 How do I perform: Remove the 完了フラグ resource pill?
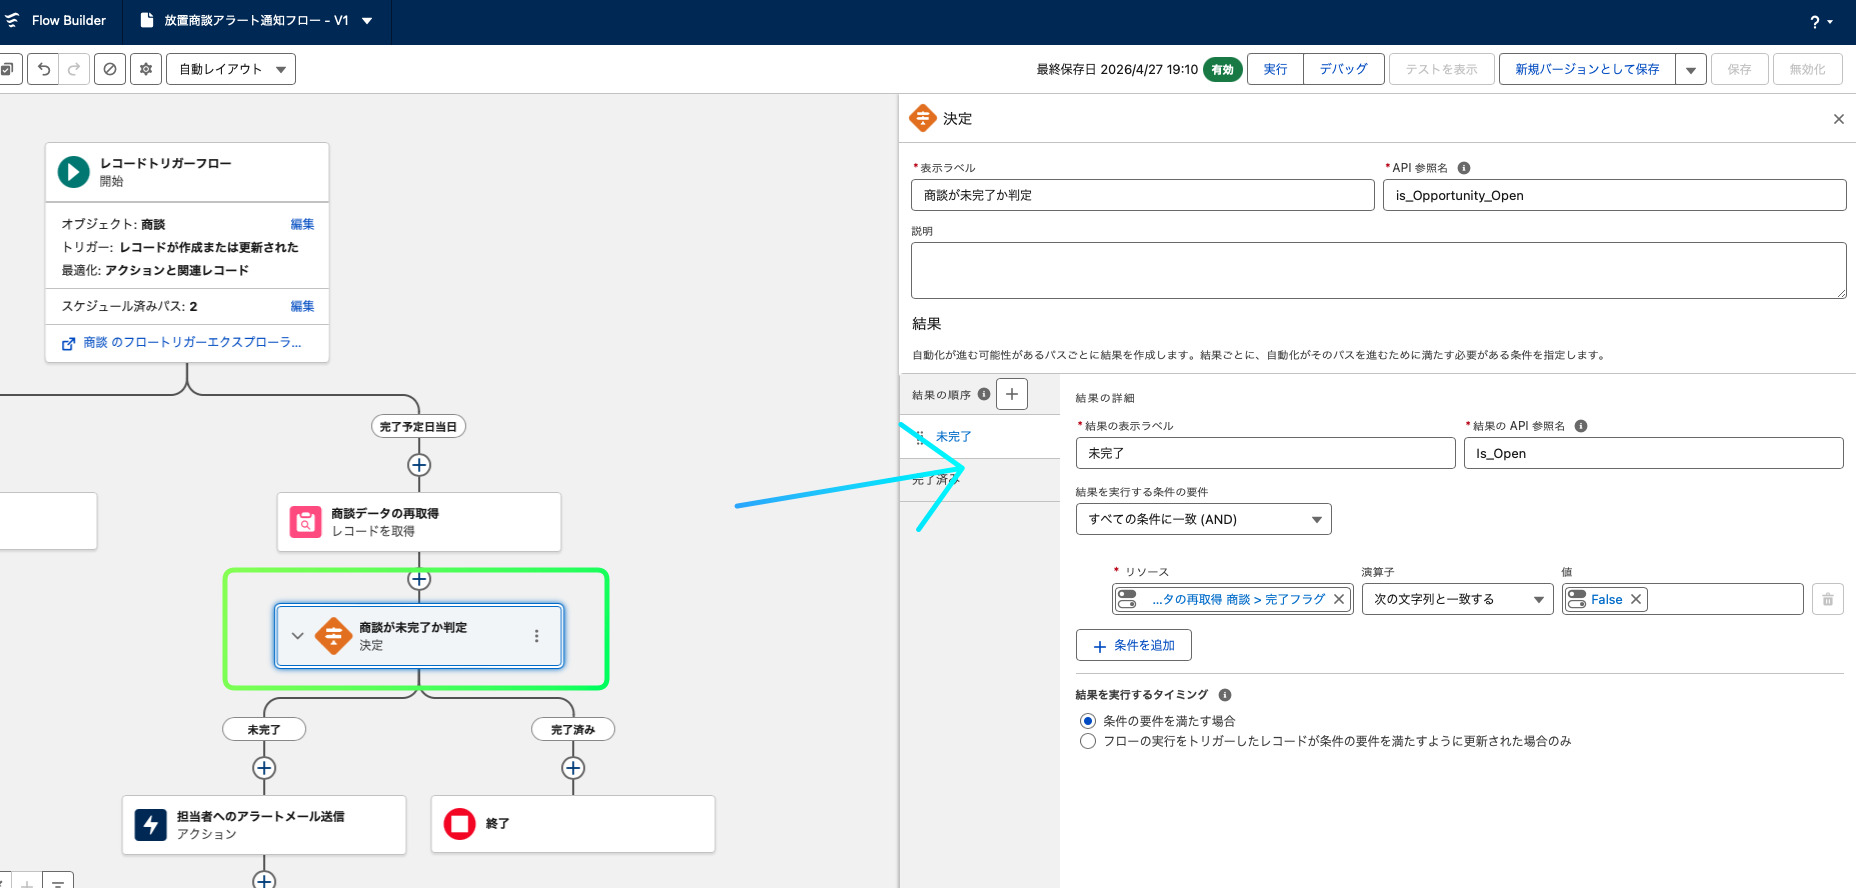coord(1339,599)
